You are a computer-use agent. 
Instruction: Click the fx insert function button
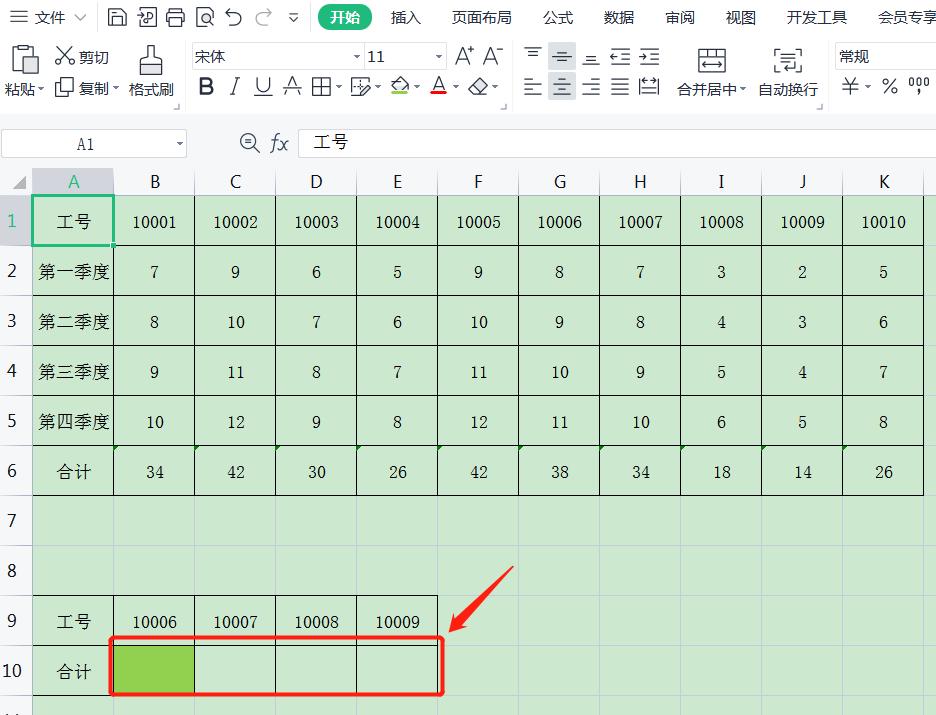(279, 142)
